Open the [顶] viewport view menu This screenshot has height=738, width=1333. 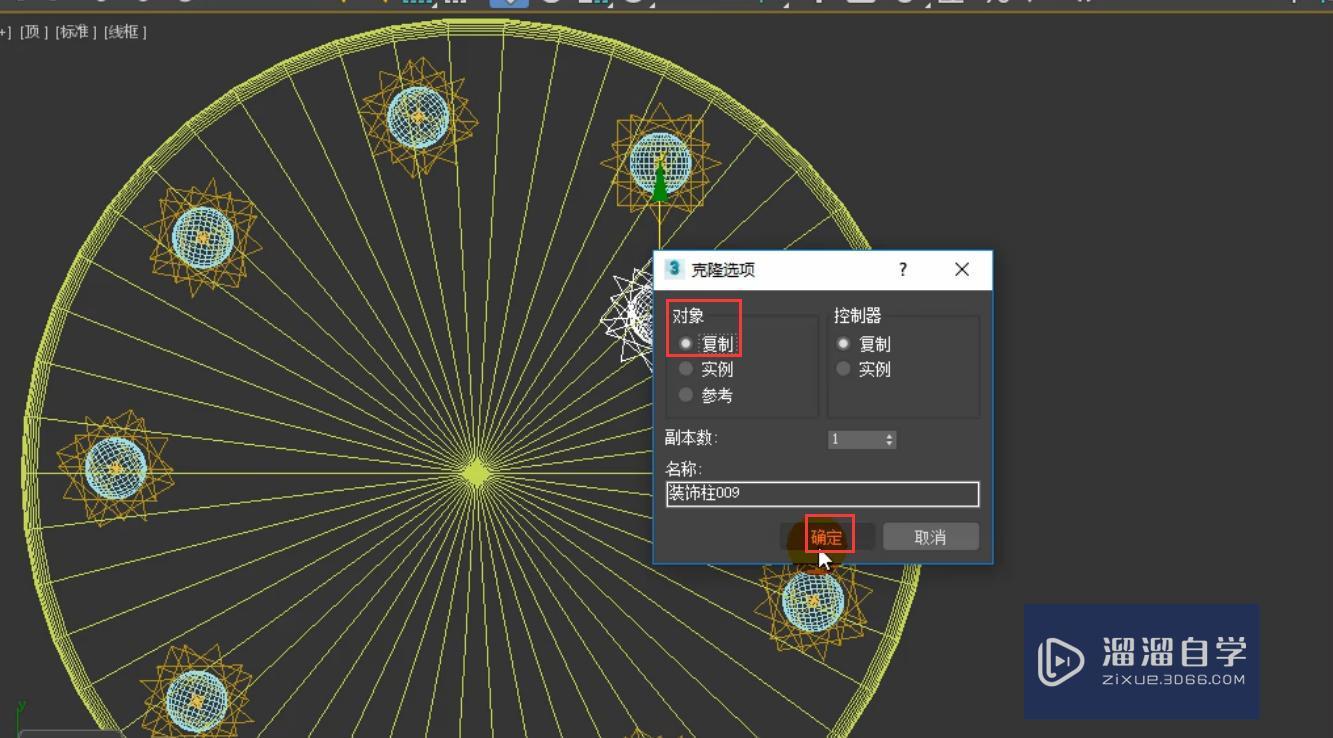(x=35, y=32)
